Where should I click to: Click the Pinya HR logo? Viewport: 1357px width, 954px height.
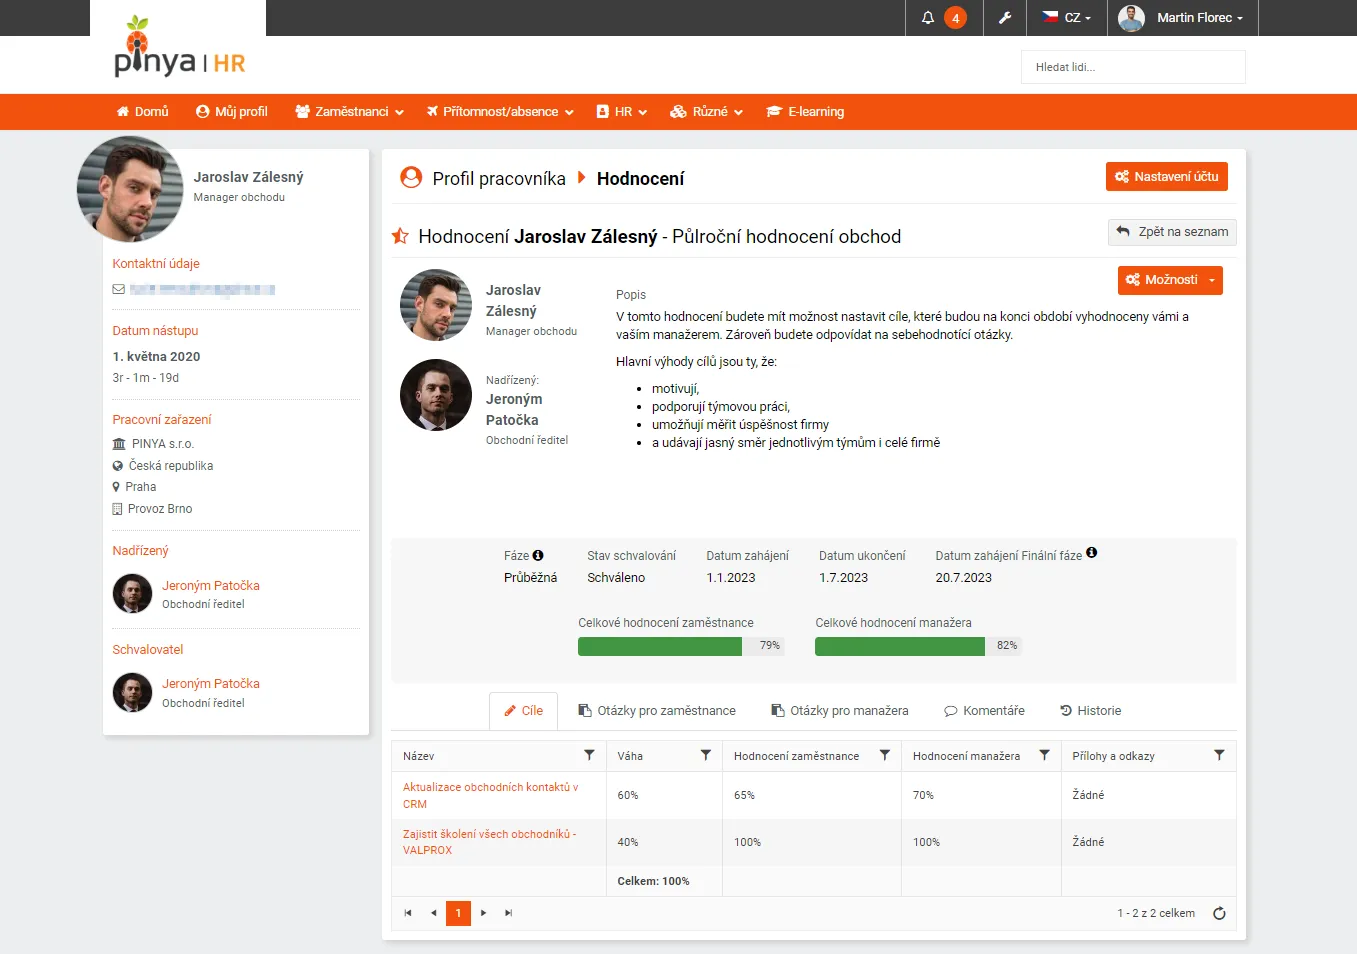[x=179, y=47]
